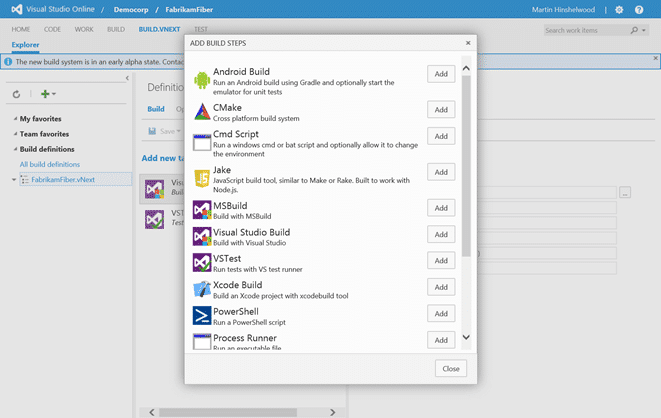Click the ellipsis browse button behind dialog

(625, 193)
